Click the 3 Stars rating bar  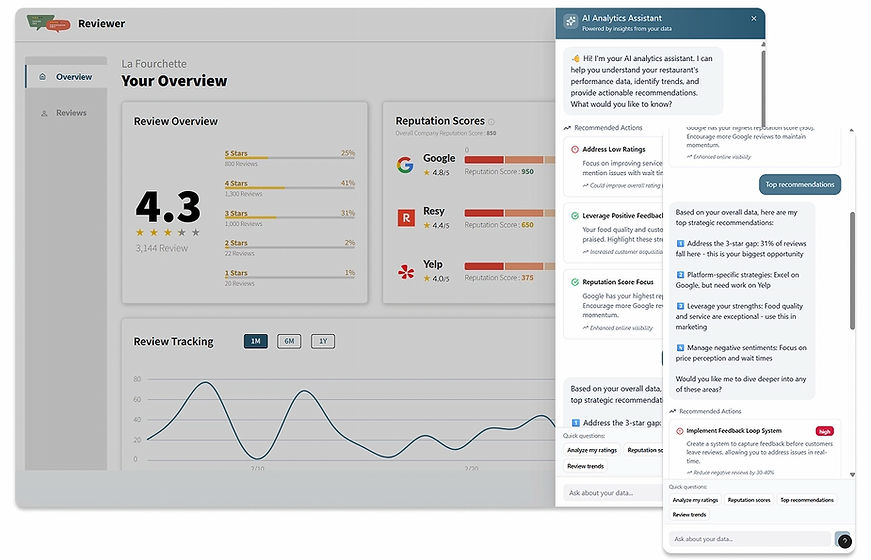289,217
